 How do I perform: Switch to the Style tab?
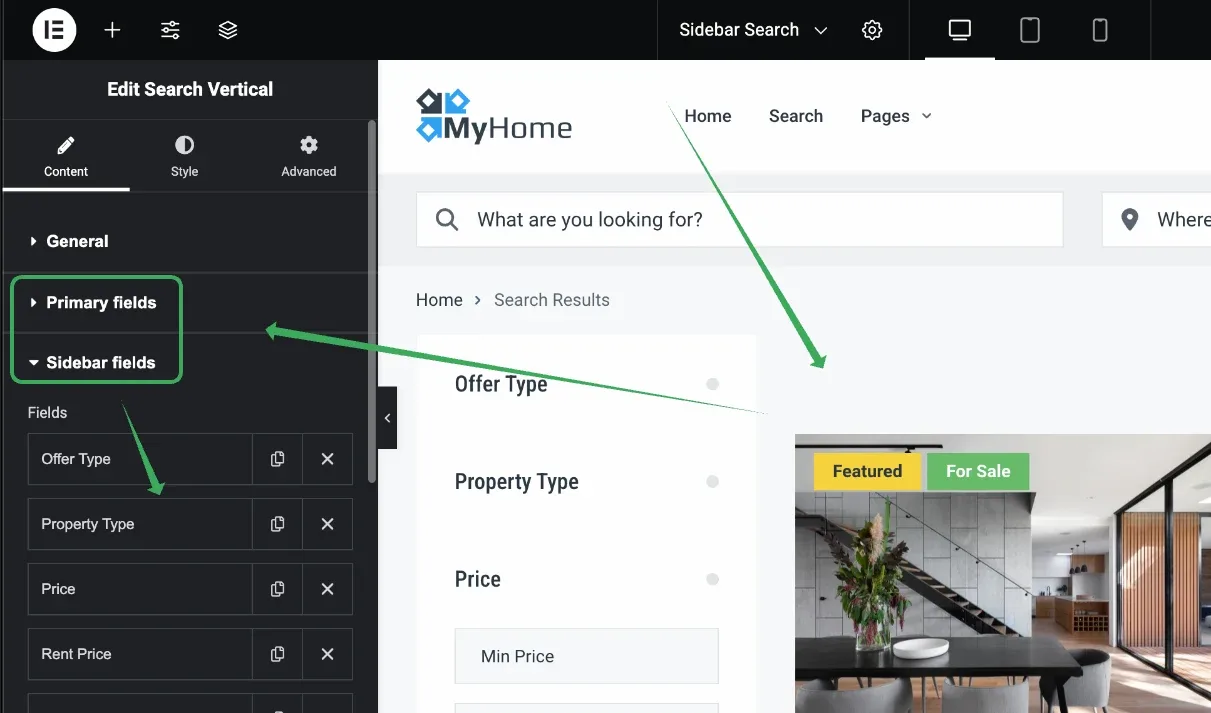pyautogui.click(x=184, y=156)
